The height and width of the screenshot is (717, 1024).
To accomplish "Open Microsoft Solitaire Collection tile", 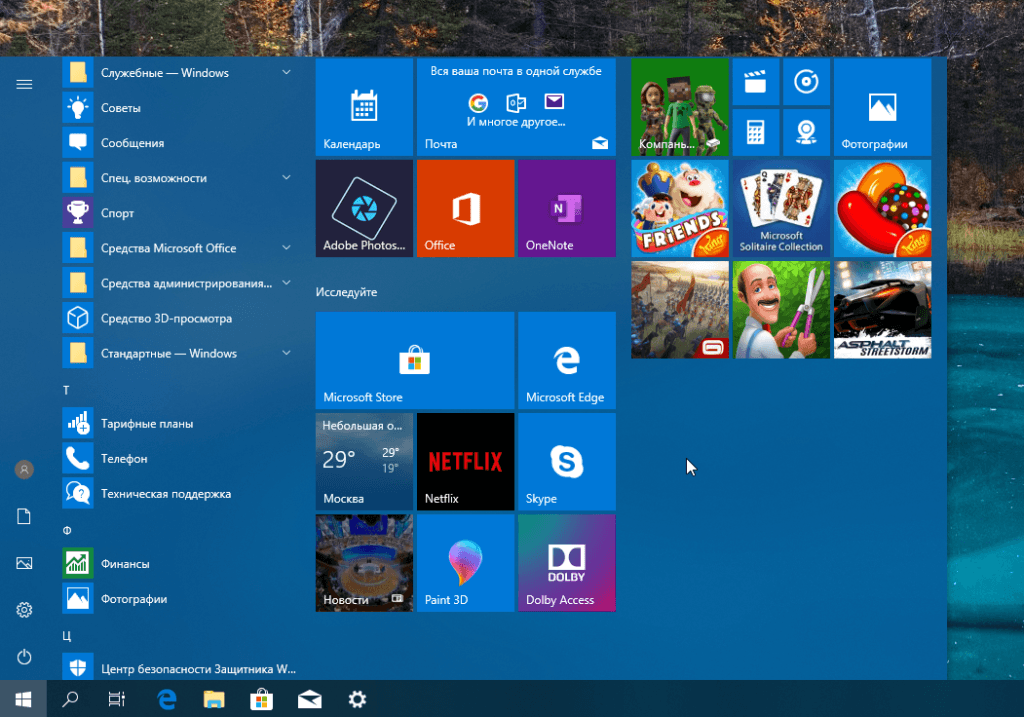I will point(781,208).
